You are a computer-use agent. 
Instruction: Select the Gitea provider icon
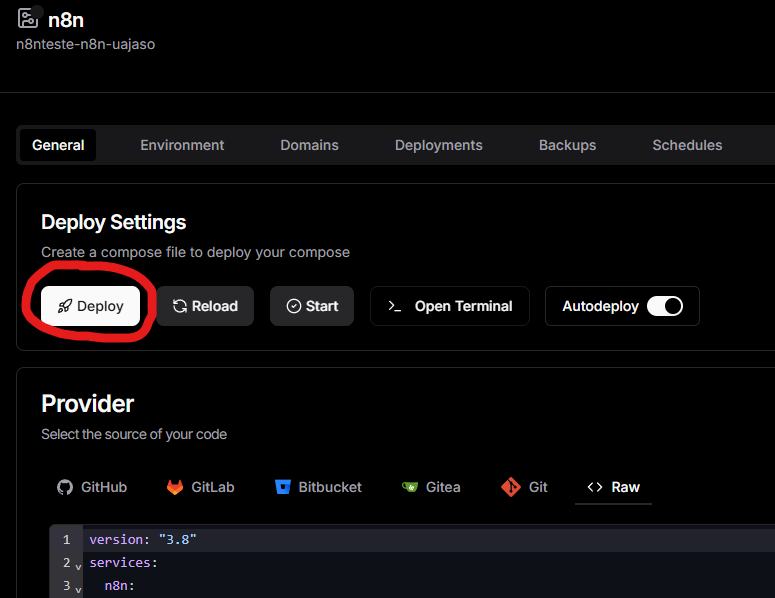[410, 487]
